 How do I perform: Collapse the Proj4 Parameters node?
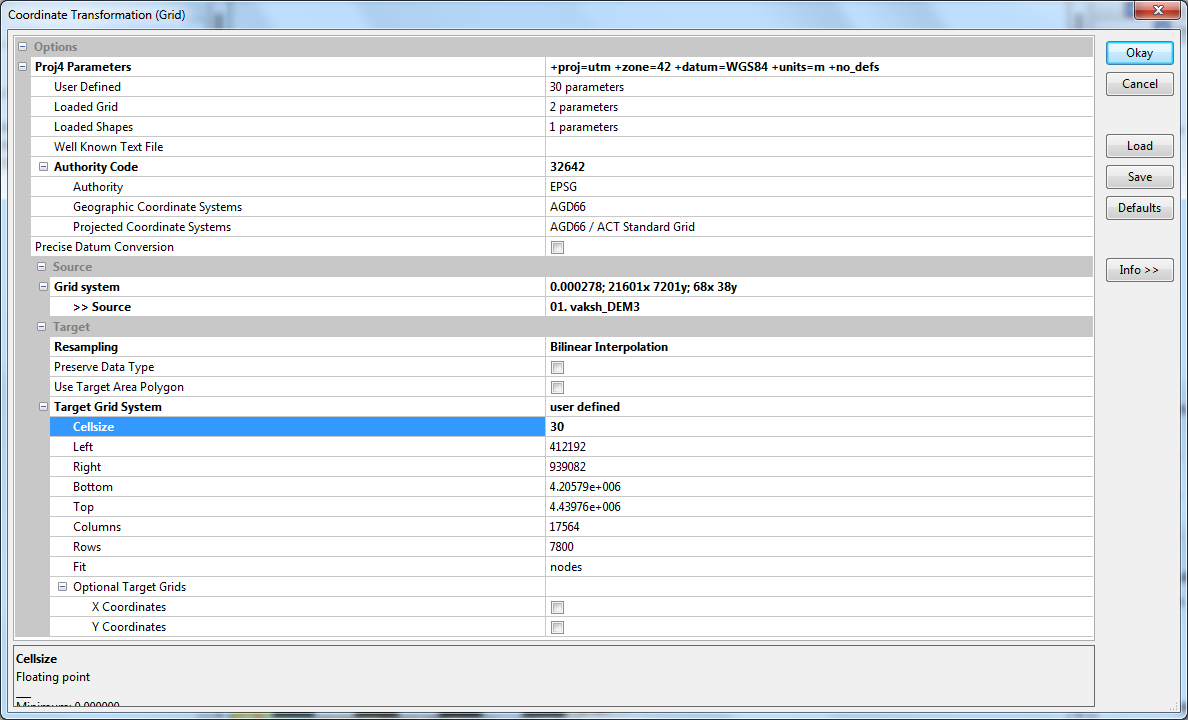[23, 67]
